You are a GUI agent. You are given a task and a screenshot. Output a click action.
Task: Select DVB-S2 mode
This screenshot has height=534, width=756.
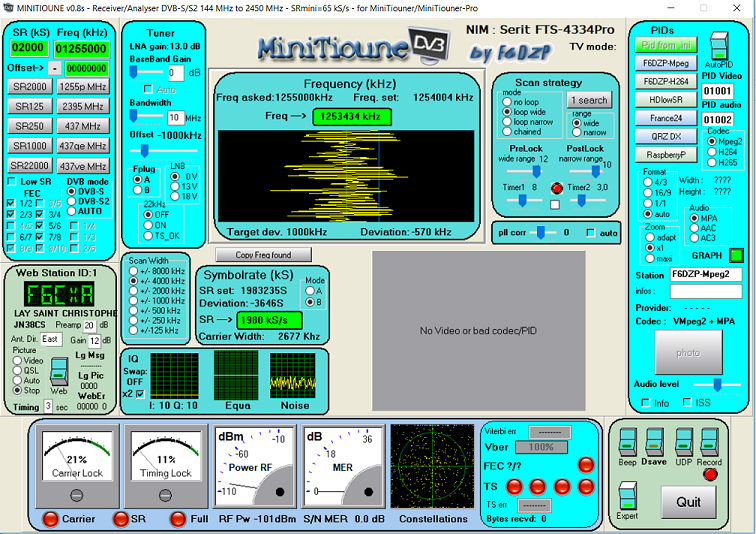[71, 201]
